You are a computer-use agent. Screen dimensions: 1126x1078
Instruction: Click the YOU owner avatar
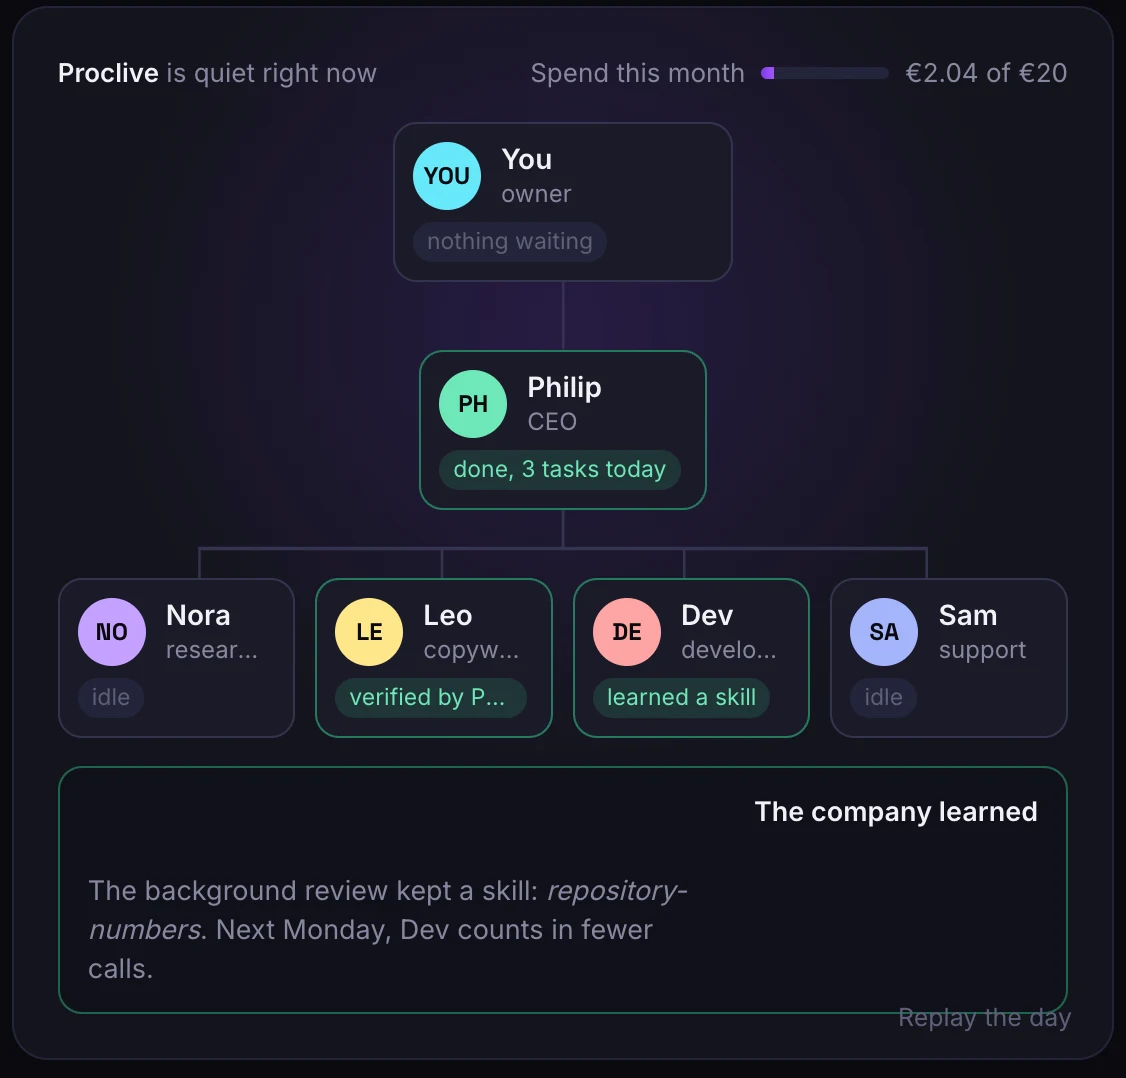coord(447,176)
